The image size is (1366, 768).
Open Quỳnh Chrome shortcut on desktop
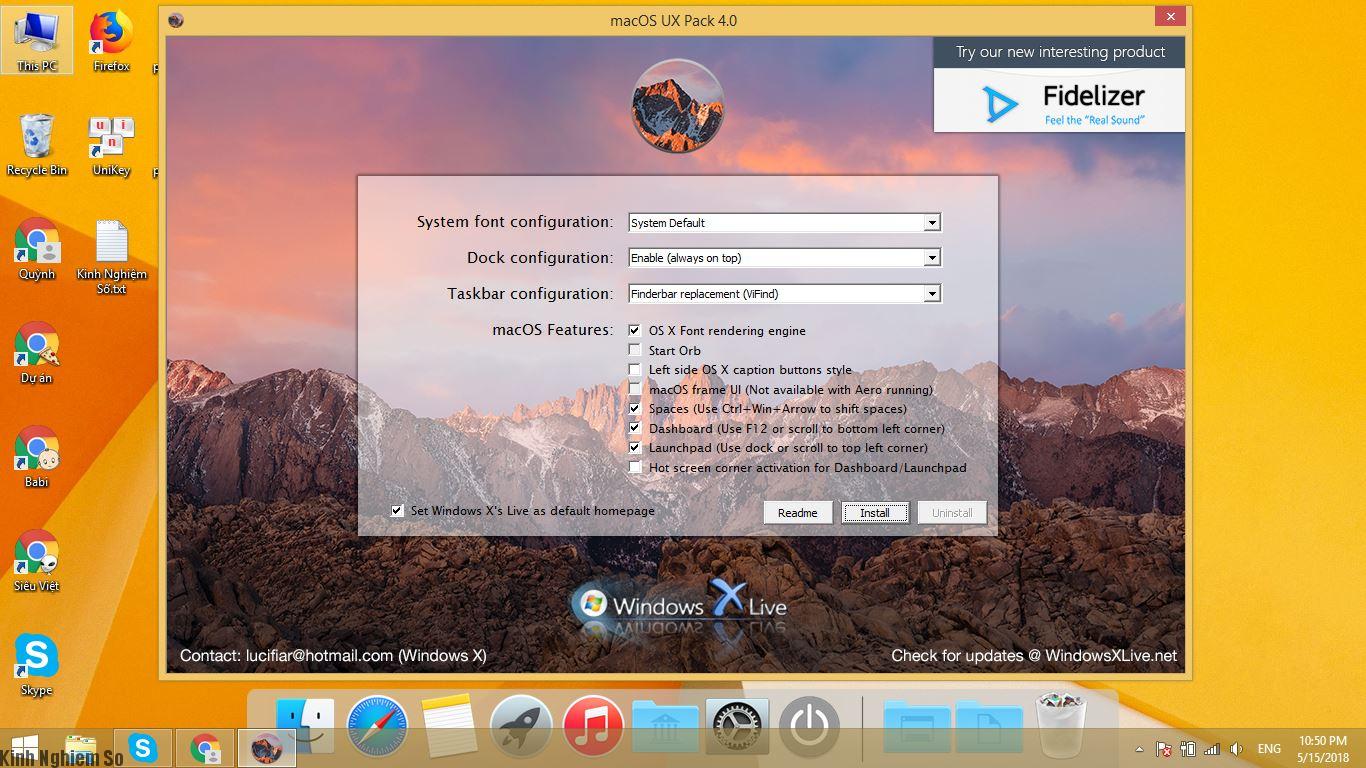point(37,249)
